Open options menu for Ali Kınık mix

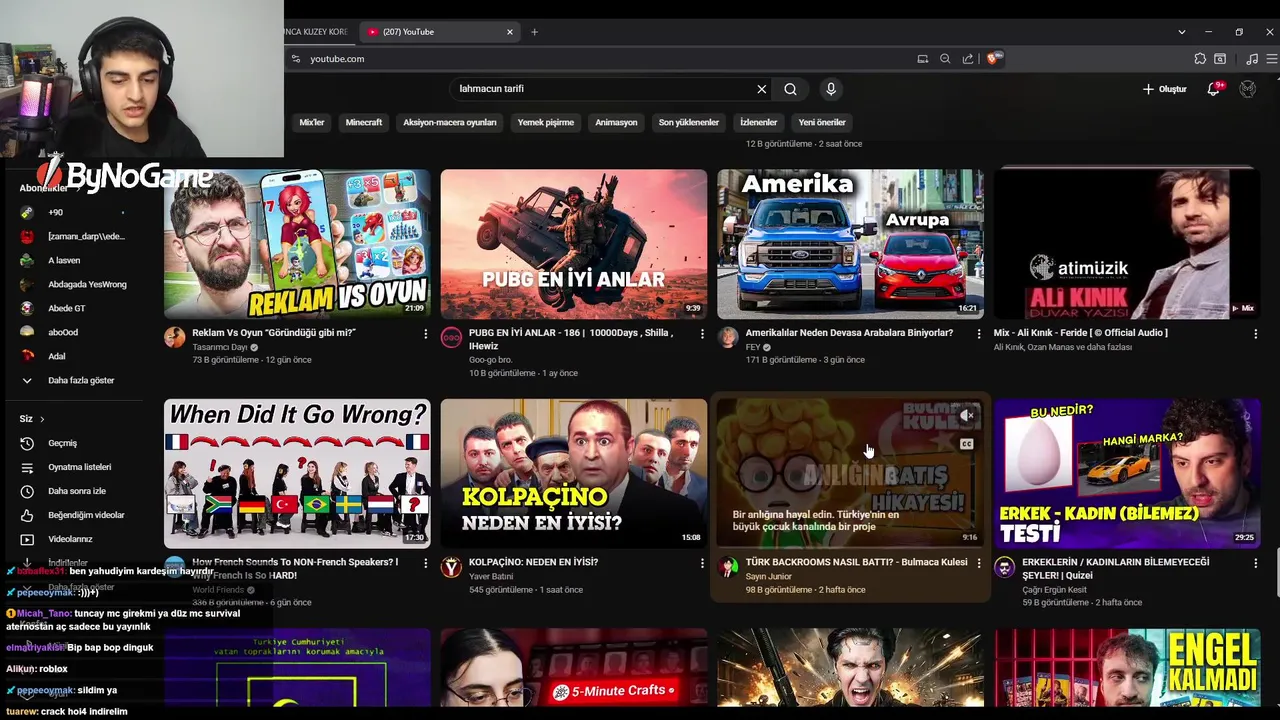tap(1256, 334)
